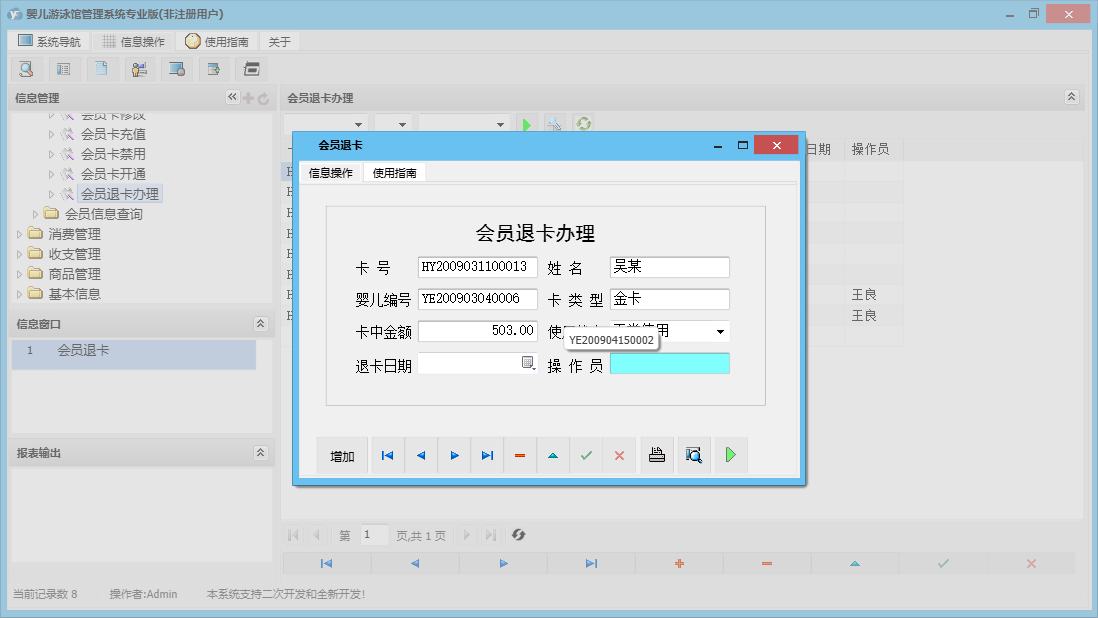The width and height of the screenshot is (1098, 618).
Task: Select the magnifier search icon on the toolbar
Action: click(25, 68)
